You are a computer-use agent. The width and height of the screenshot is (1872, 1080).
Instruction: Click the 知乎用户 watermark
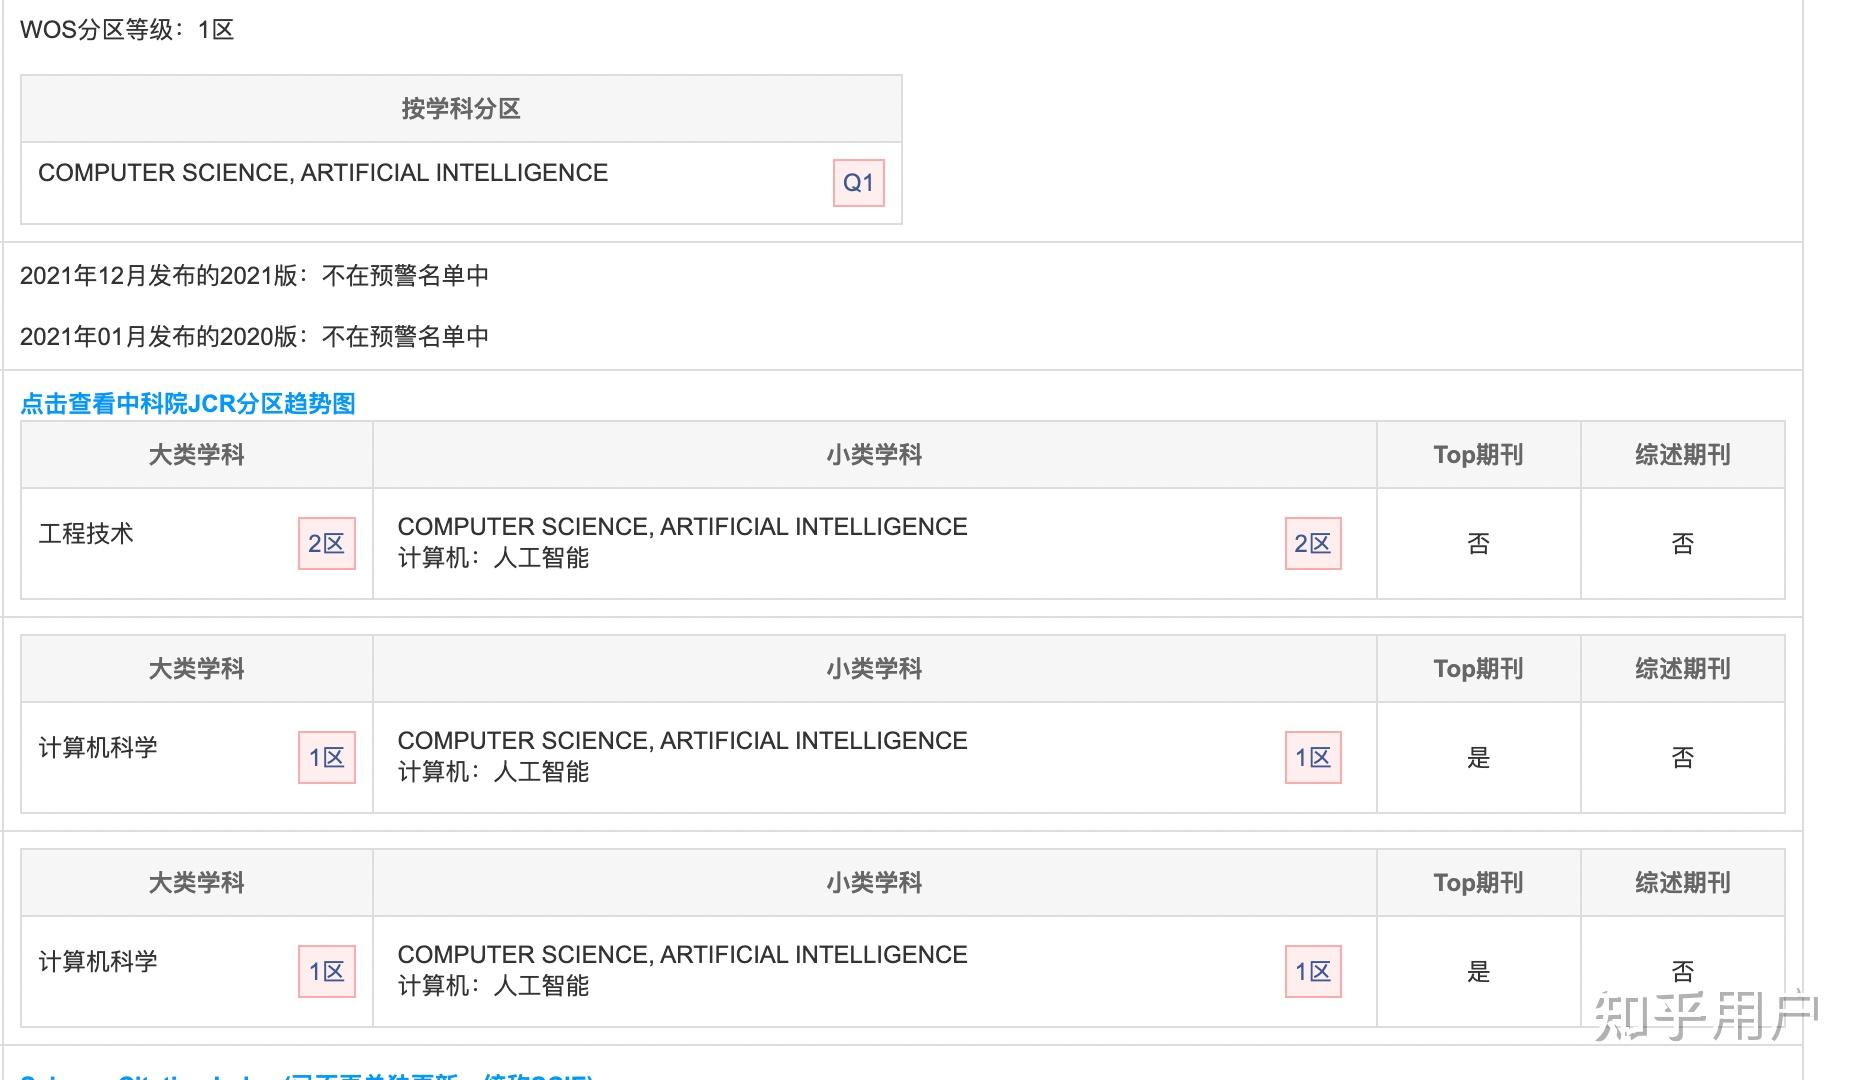coord(1705,1015)
